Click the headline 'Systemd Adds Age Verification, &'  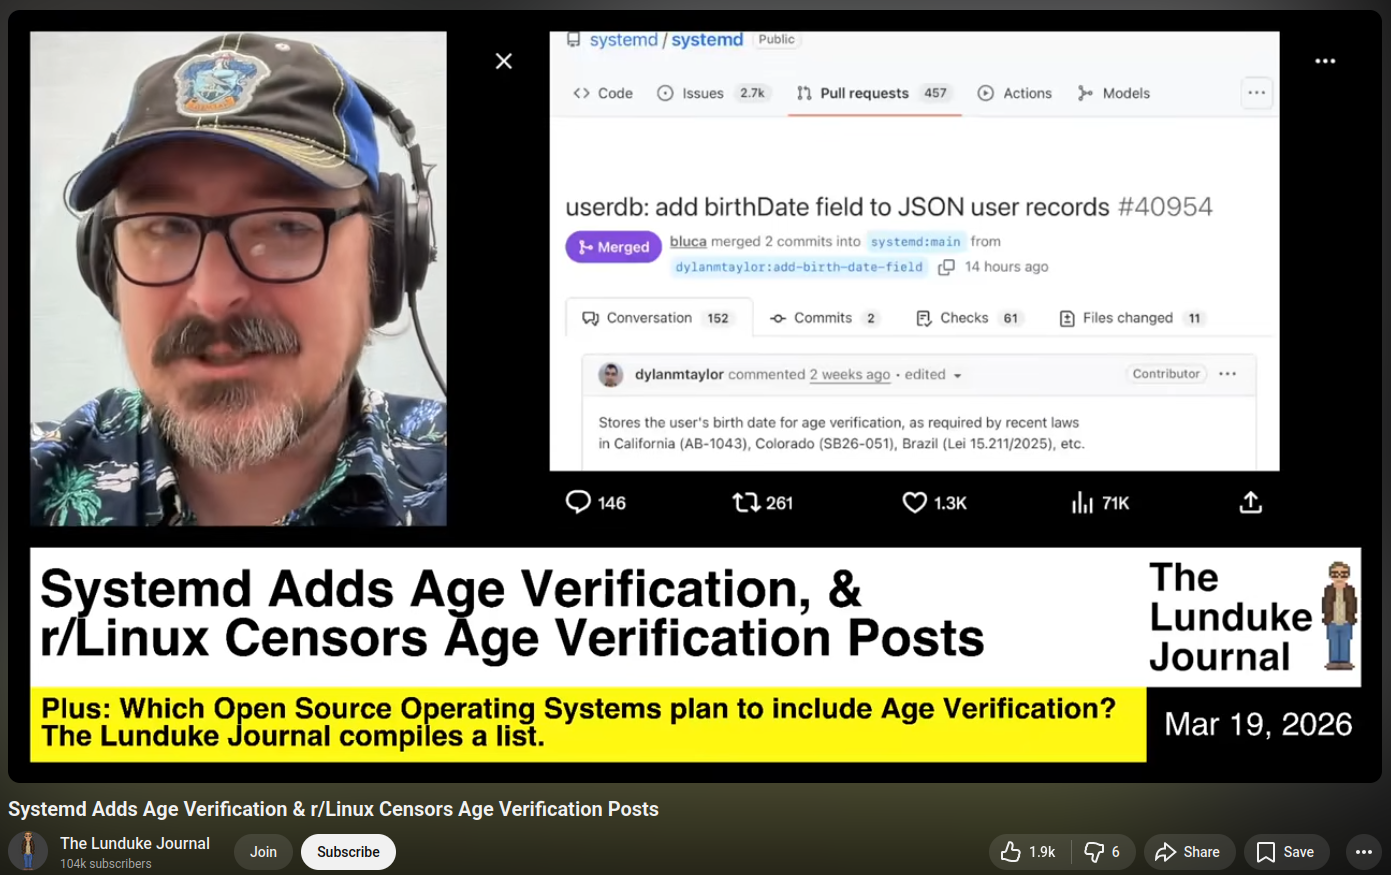(451, 589)
